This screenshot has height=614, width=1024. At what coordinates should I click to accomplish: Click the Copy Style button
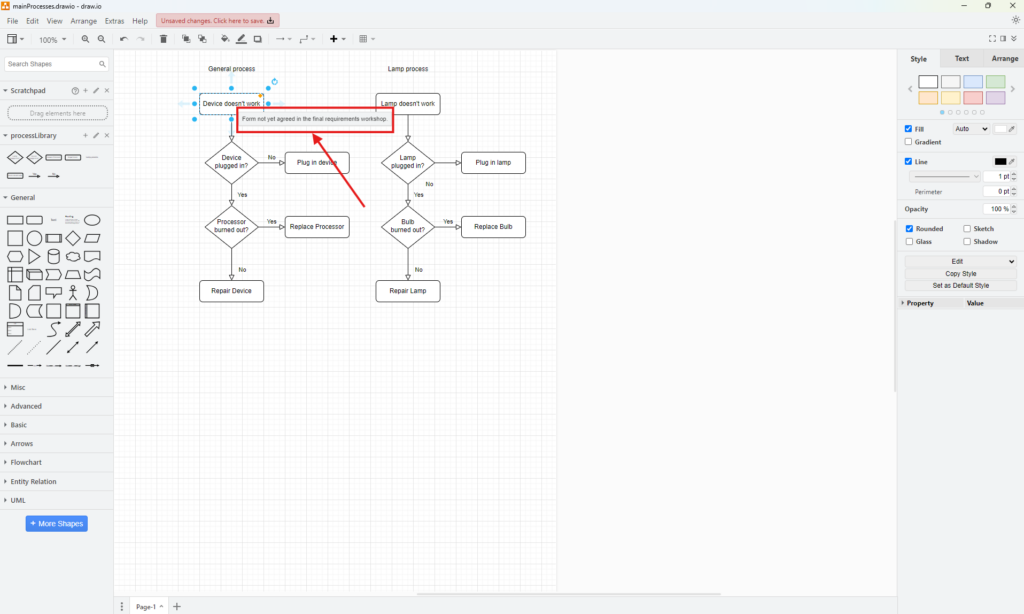(x=960, y=274)
